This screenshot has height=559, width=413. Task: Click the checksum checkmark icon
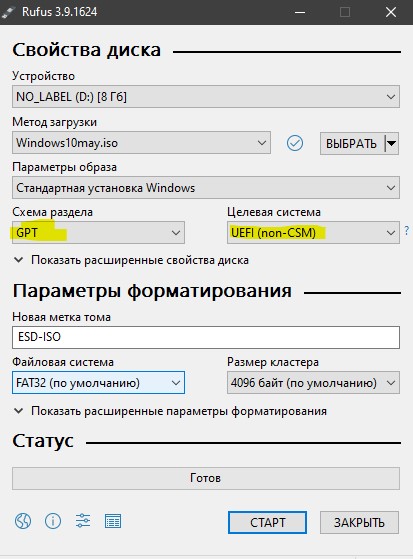(x=295, y=143)
